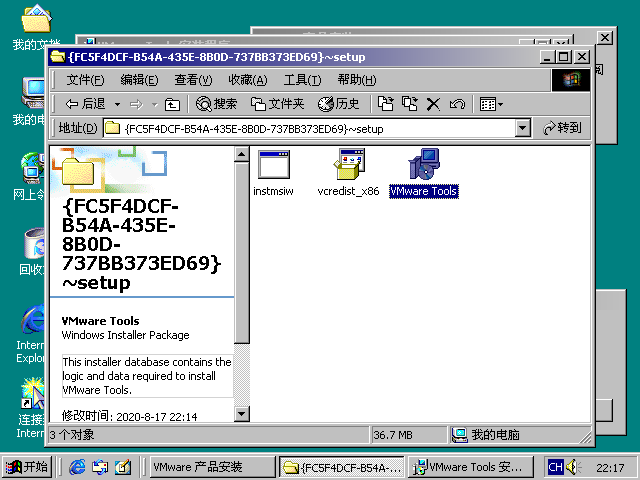Open the 收藏(A) menu
The height and width of the screenshot is (480, 640).
(248, 80)
